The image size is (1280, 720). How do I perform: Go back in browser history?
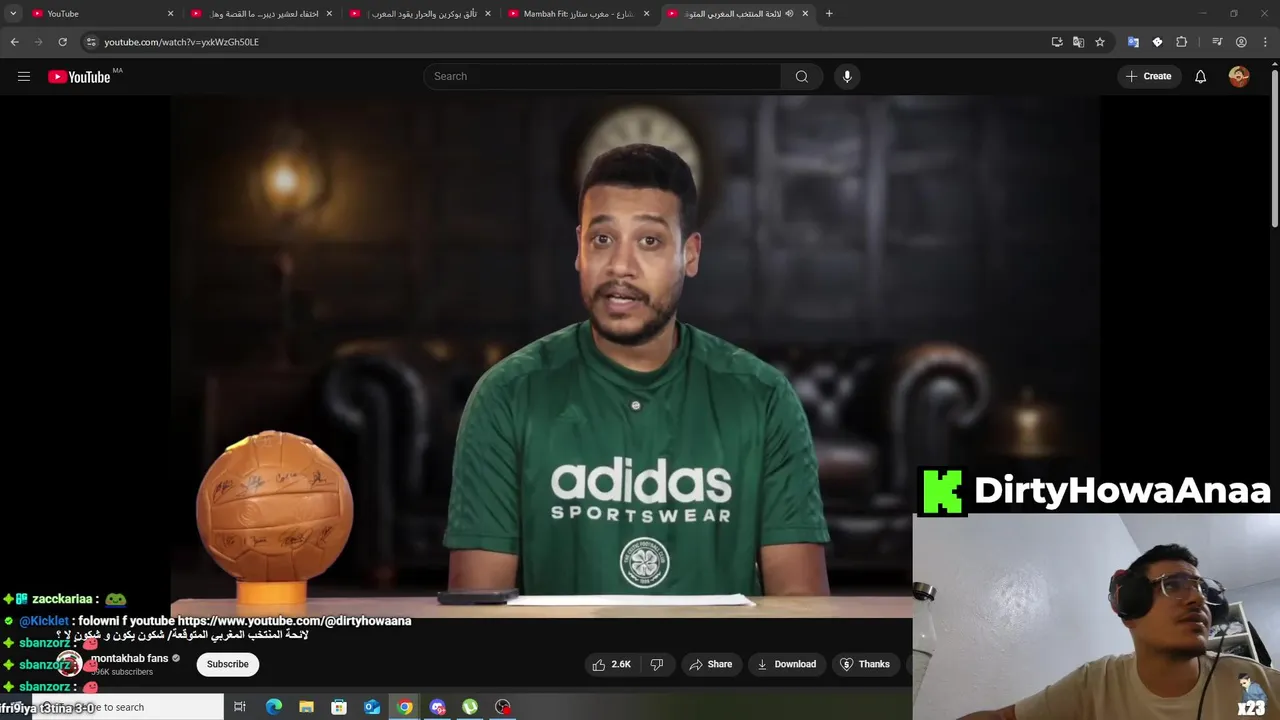(14, 42)
